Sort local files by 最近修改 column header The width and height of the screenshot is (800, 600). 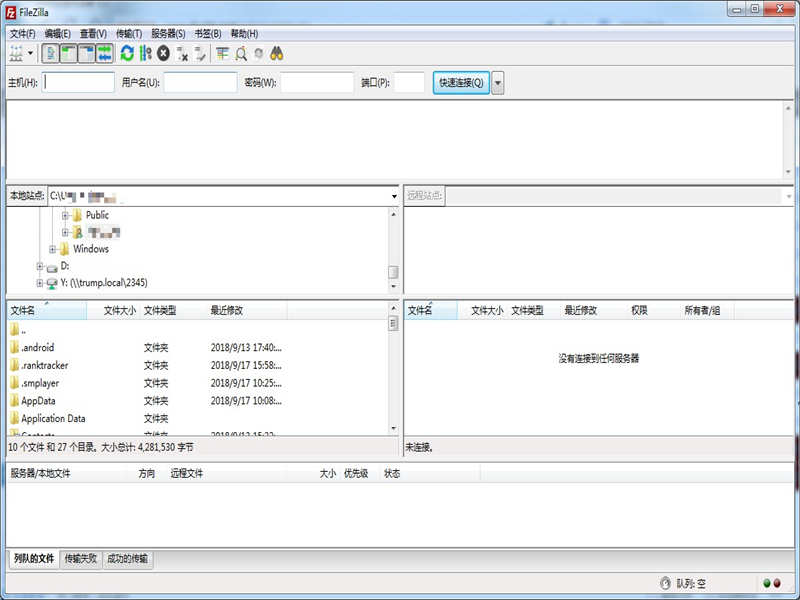click(x=227, y=311)
